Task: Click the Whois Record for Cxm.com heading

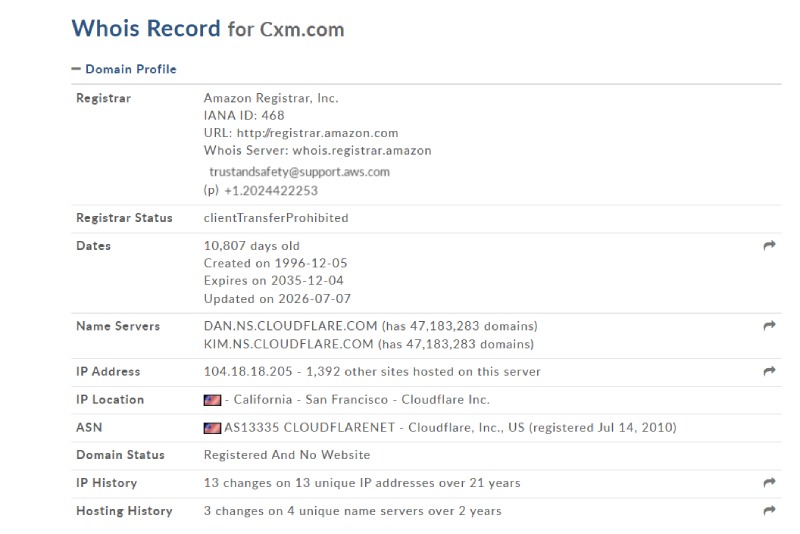Action: coord(208,29)
